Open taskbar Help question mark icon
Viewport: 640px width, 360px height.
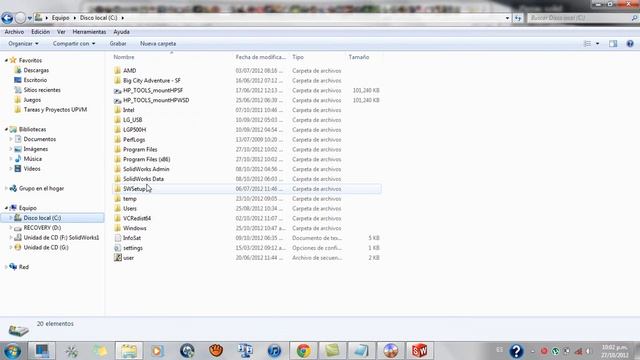(x=516, y=351)
